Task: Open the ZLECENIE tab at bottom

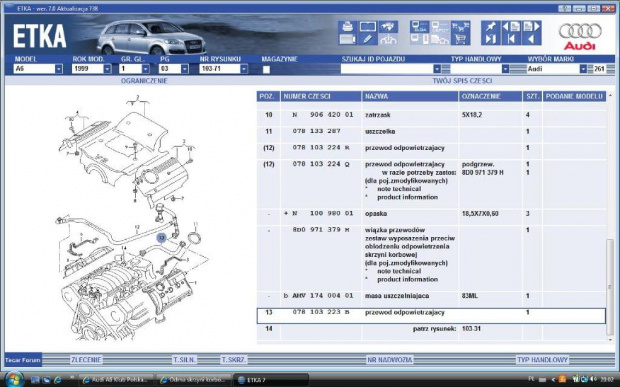Action: click(x=86, y=360)
